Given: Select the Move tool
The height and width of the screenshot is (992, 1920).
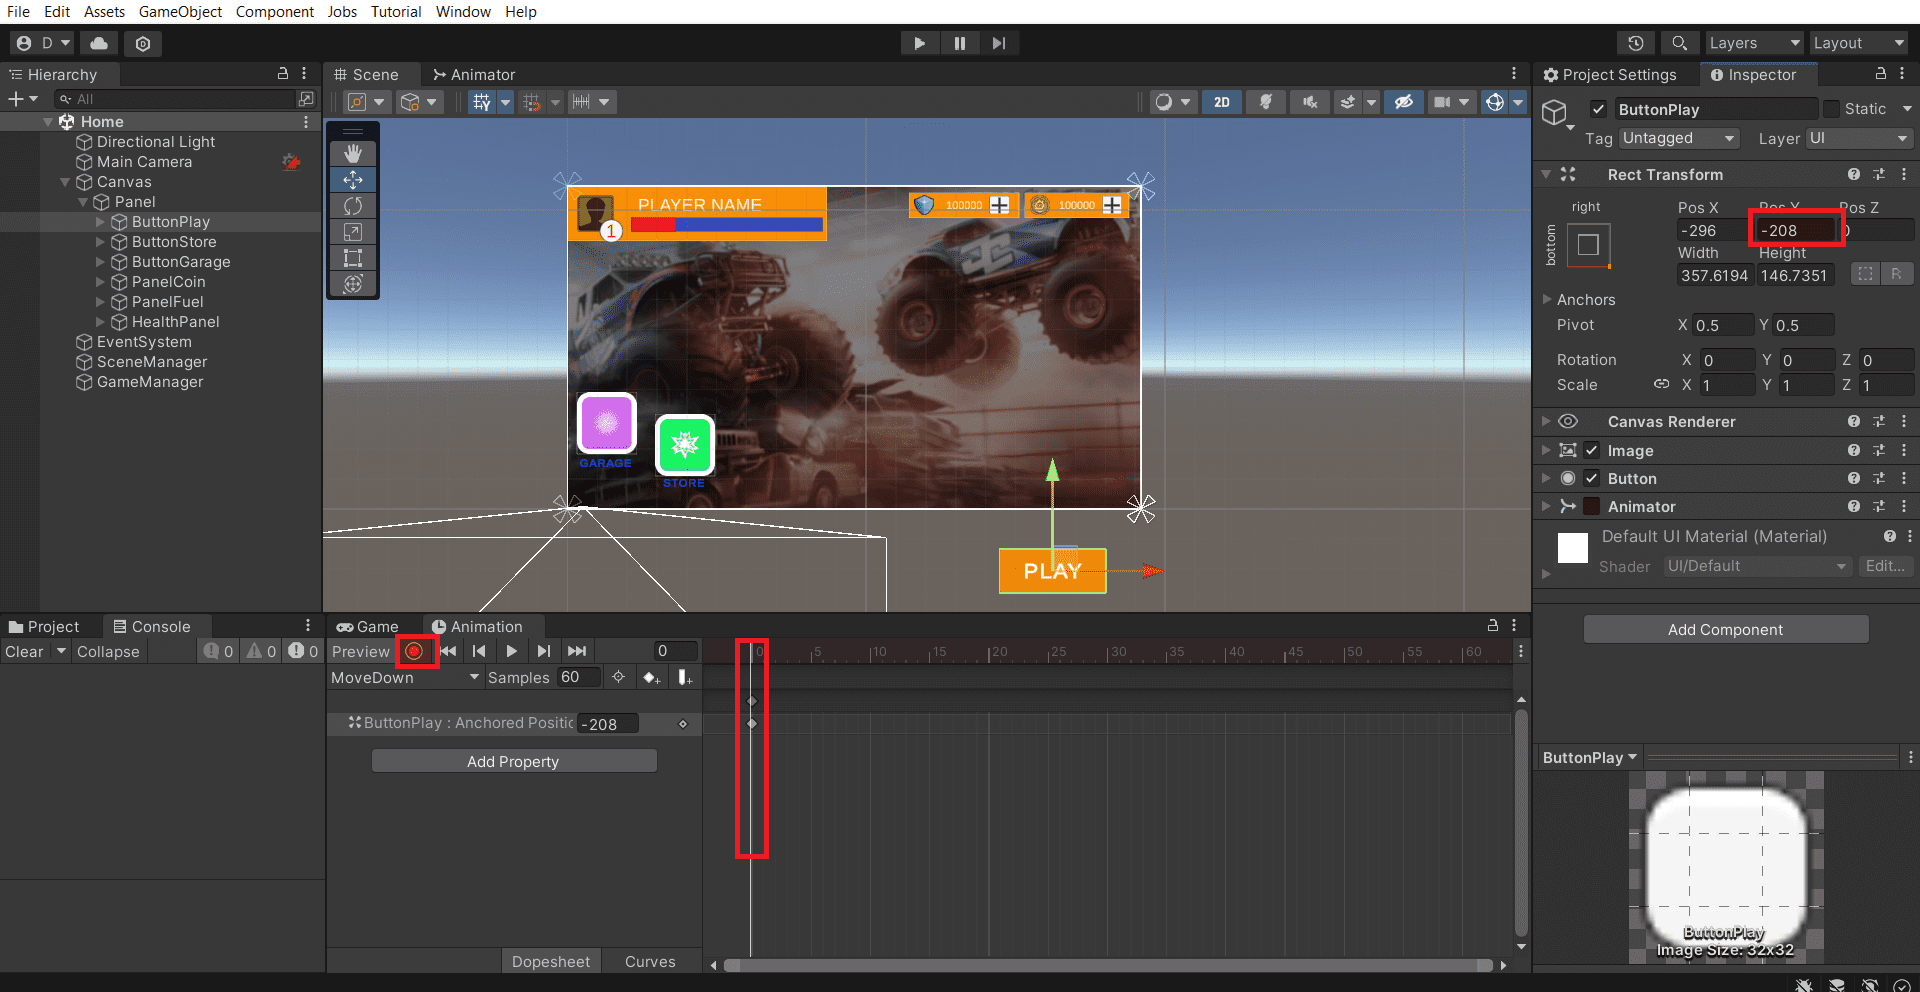Looking at the screenshot, I should tap(353, 180).
